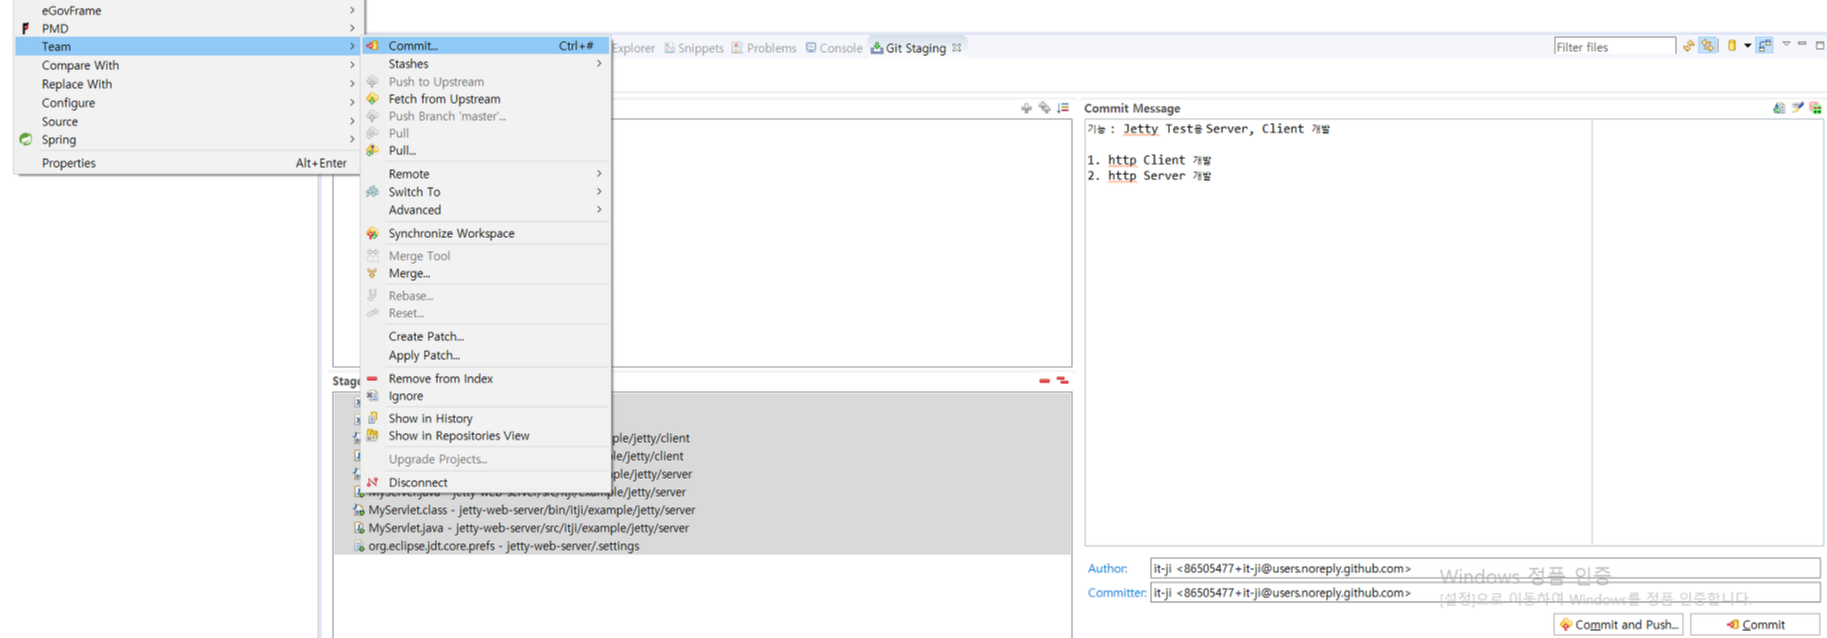Screen dimensions: 1827x638
Task: Choose Create Patch...
Action: pyautogui.click(x=486, y=336)
